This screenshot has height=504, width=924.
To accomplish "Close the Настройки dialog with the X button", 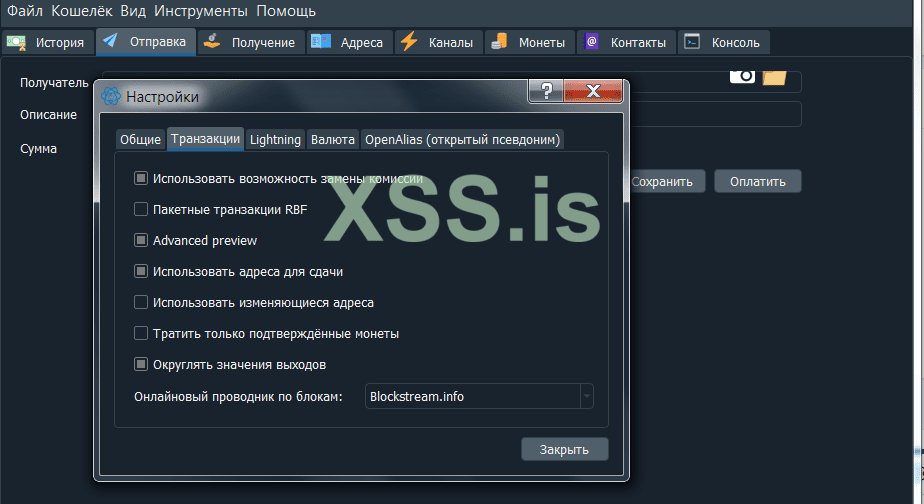I will click(593, 91).
